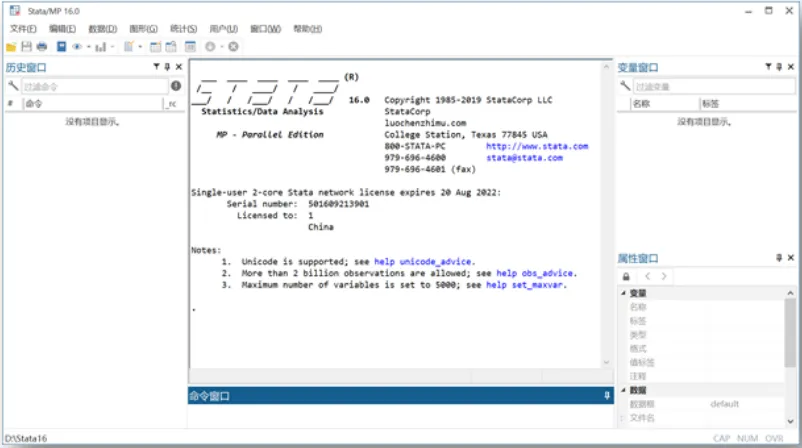Click wrench icon in 变量窗口 filter

click(x=625, y=86)
